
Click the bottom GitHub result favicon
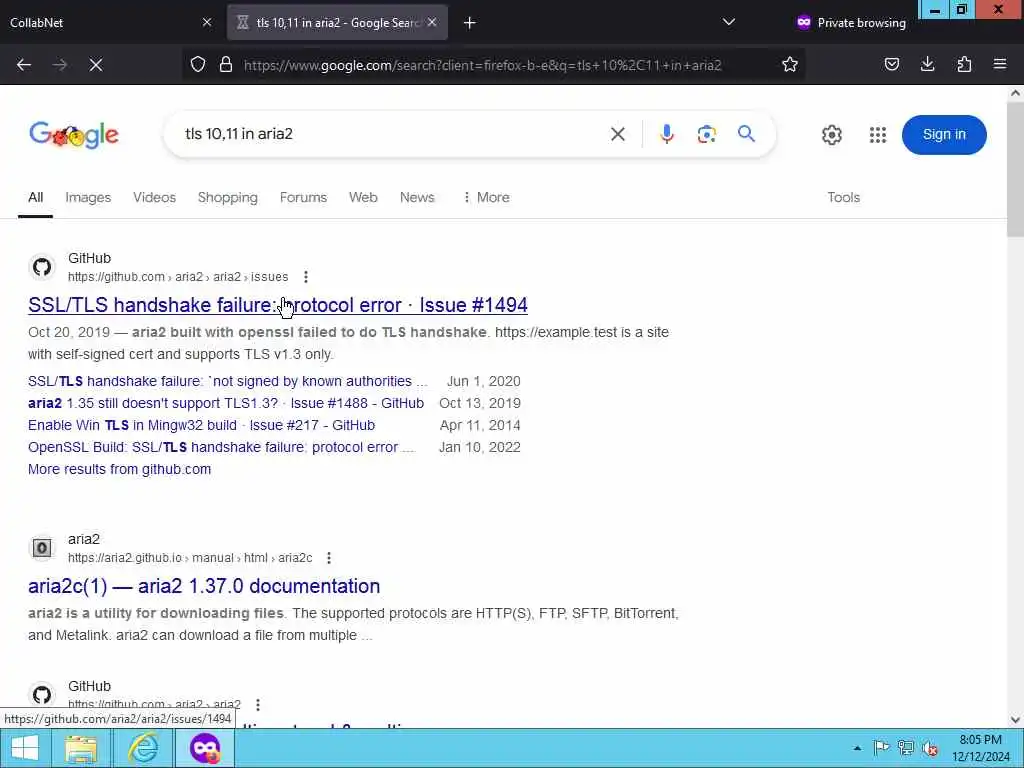(x=42, y=695)
